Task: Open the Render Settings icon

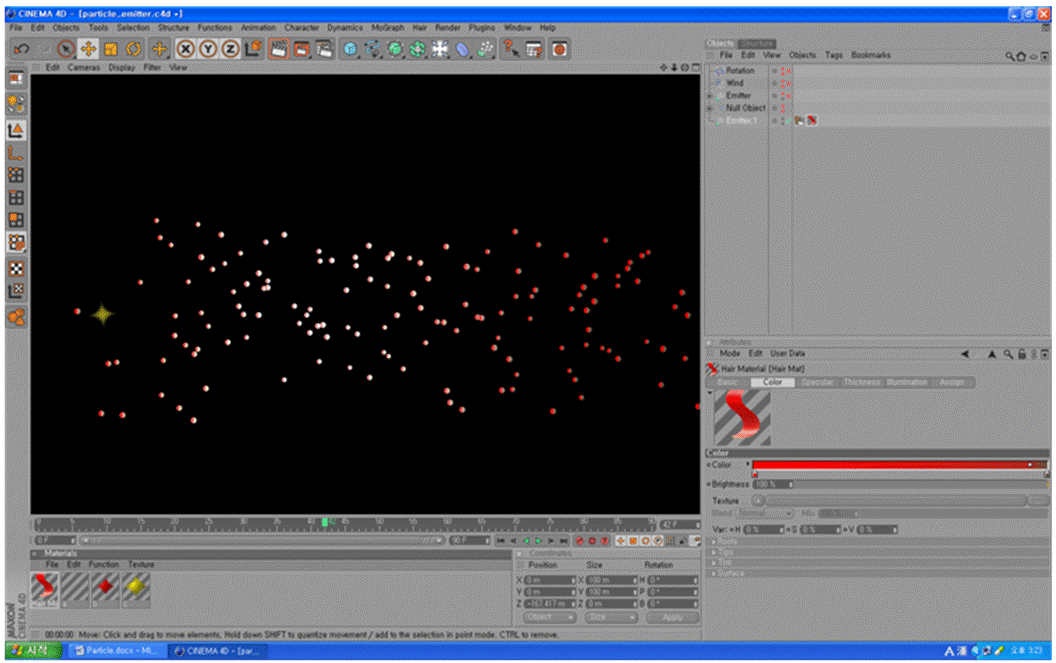Action: 324,49
